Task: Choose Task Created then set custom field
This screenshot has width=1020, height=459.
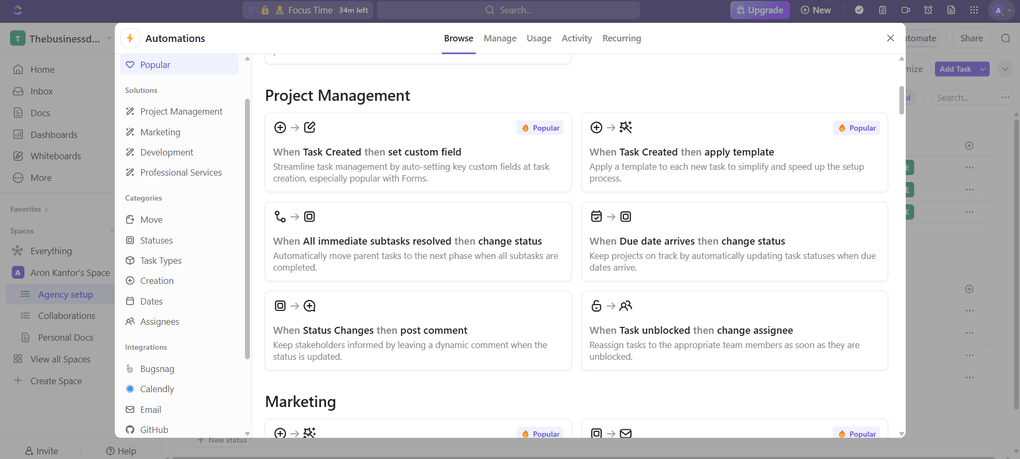Action: coord(418,152)
